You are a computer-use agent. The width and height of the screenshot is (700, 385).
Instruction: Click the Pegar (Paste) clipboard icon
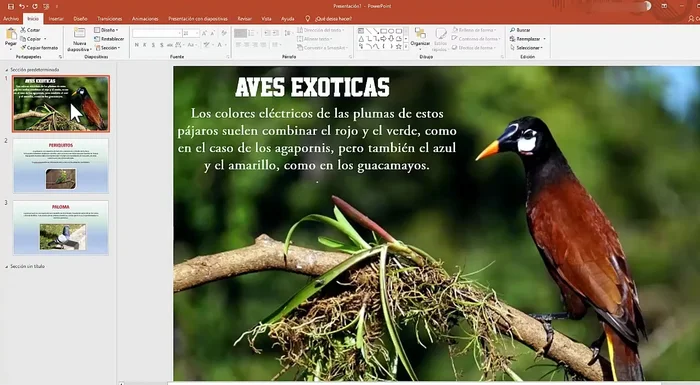[x=11, y=33]
